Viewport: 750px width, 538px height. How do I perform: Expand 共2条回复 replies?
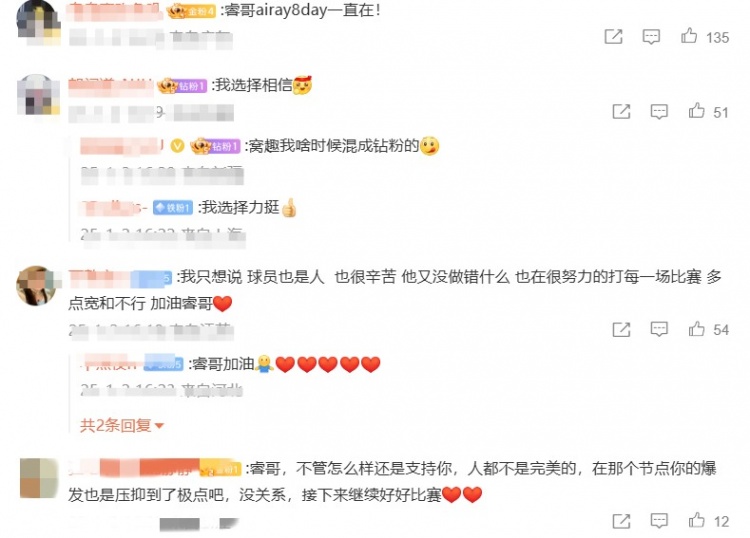tap(121, 425)
